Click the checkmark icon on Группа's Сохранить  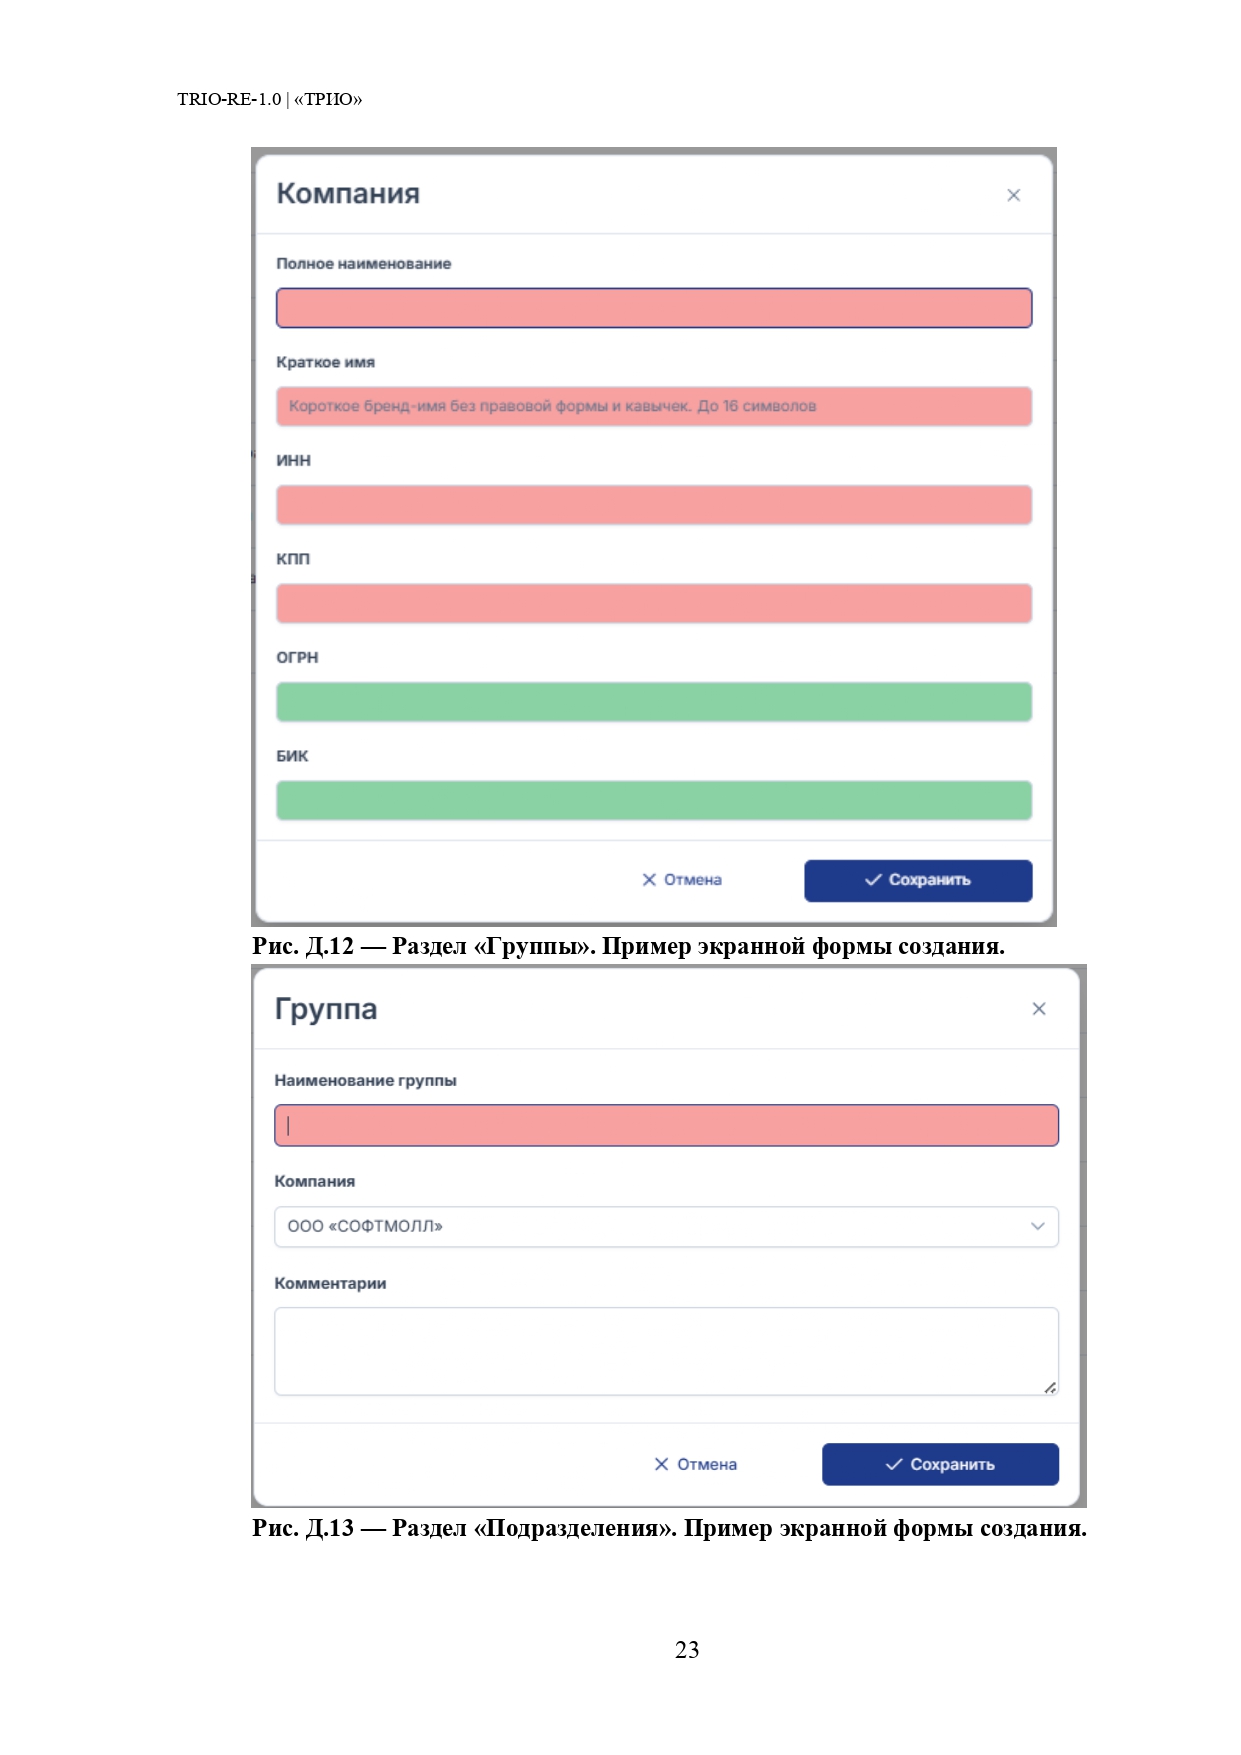click(894, 1464)
